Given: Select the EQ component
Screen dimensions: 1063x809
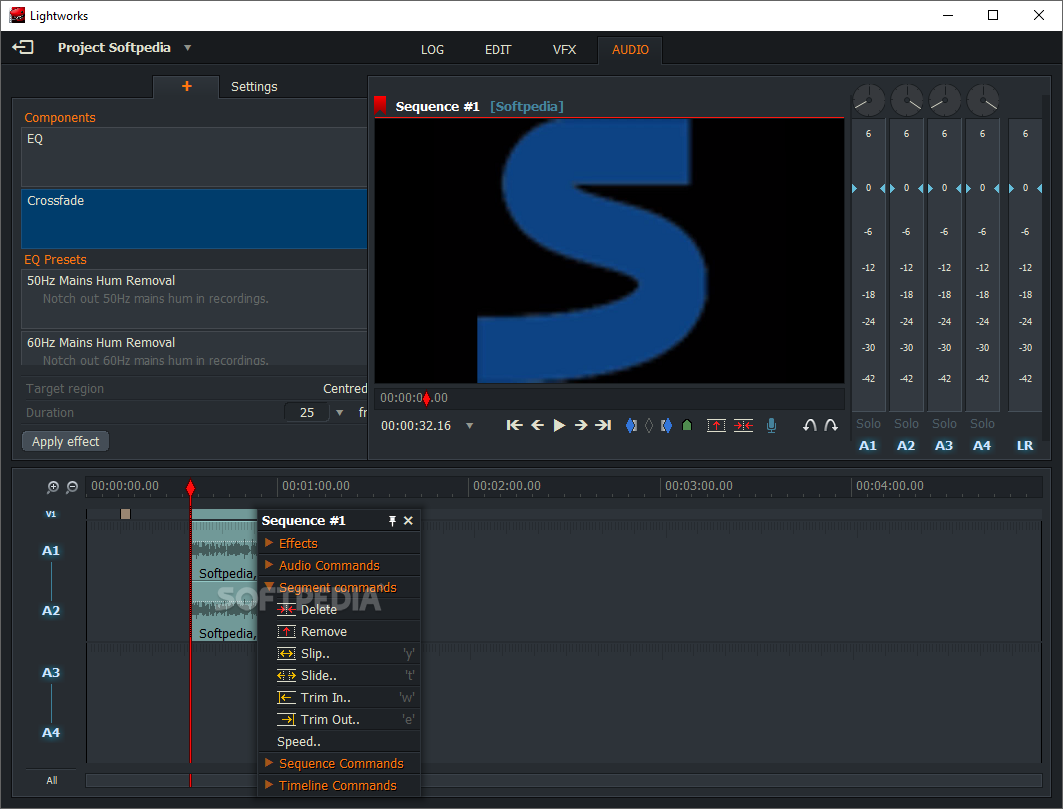Looking at the screenshot, I should (x=194, y=157).
